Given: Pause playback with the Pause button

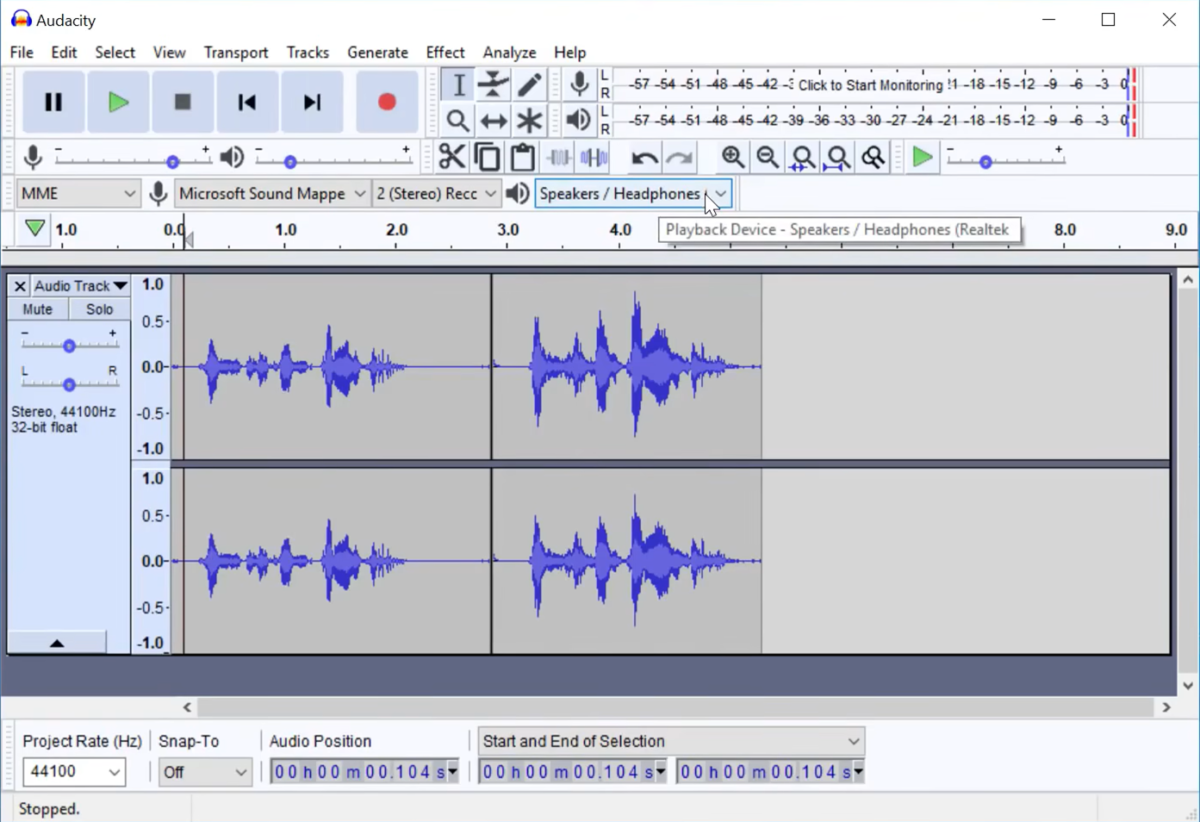Looking at the screenshot, I should point(54,102).
